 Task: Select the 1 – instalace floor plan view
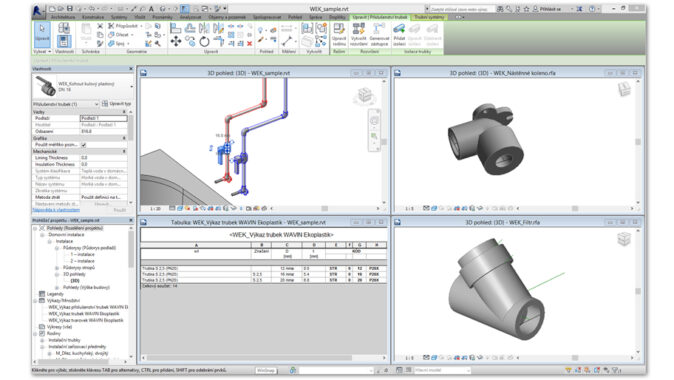[x=82, y=254]
